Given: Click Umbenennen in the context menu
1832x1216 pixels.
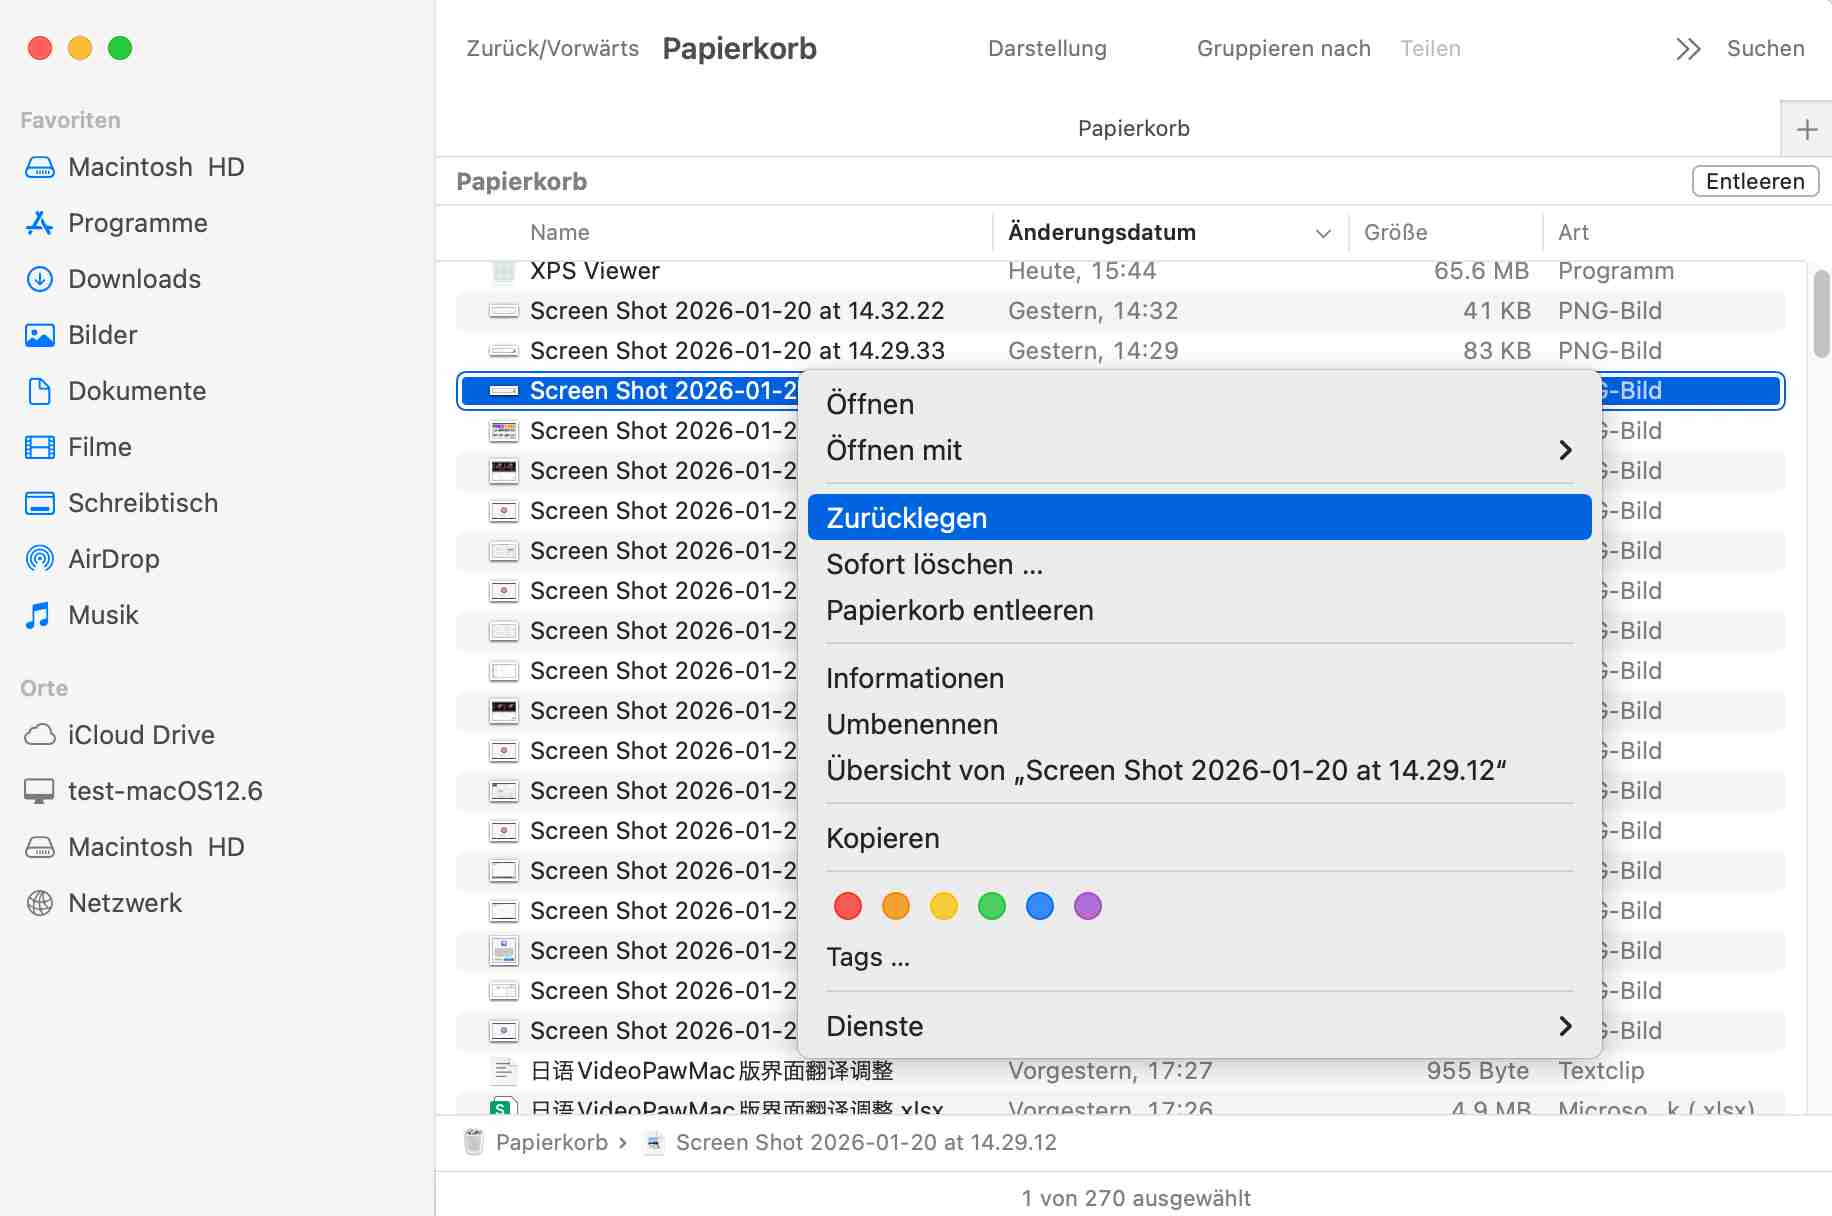Looking at the screenshot, I should click(x=912, y=724).
